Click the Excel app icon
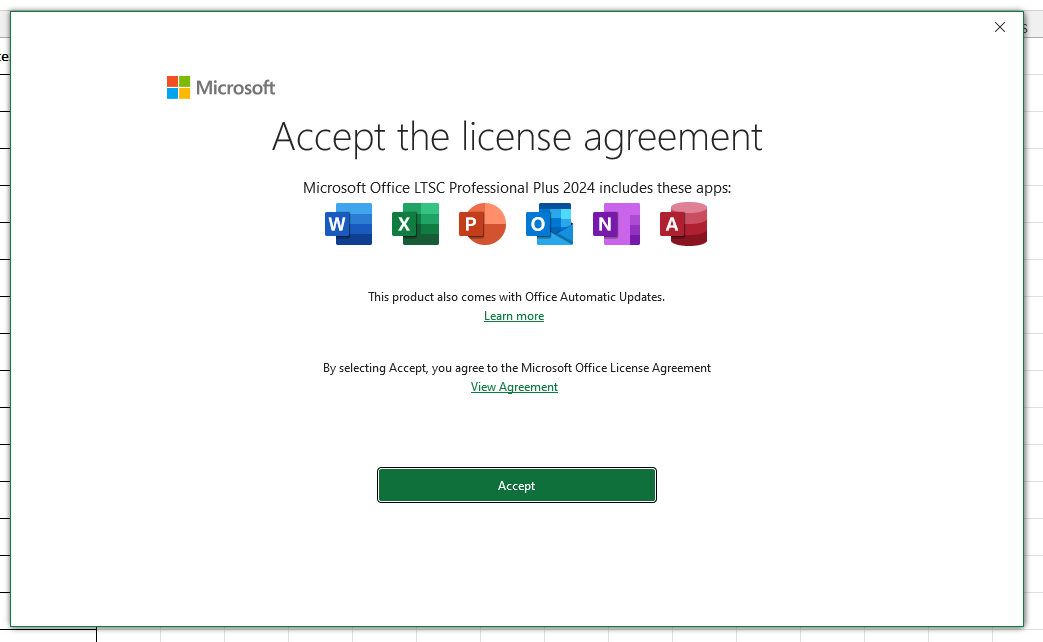 (x=416, y=224)
